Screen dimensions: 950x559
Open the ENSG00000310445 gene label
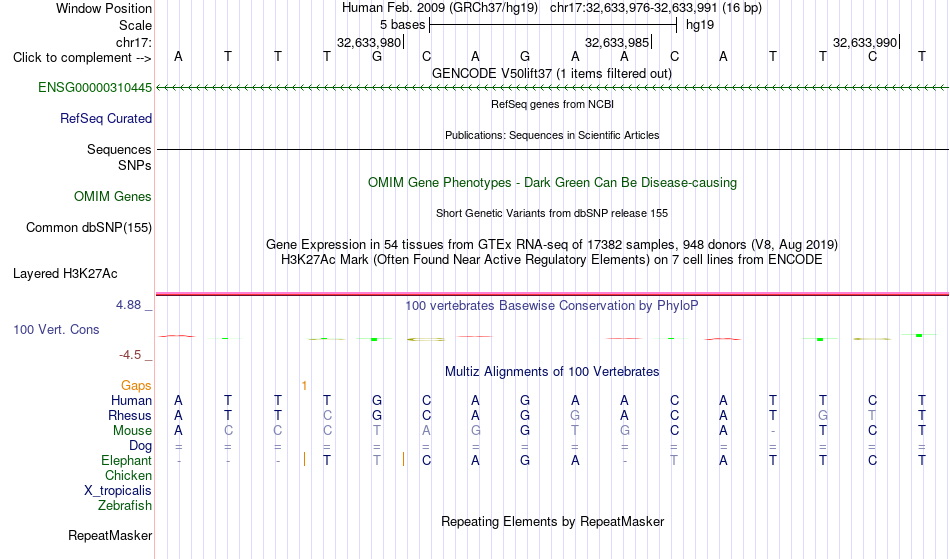(x=95, y=88)
